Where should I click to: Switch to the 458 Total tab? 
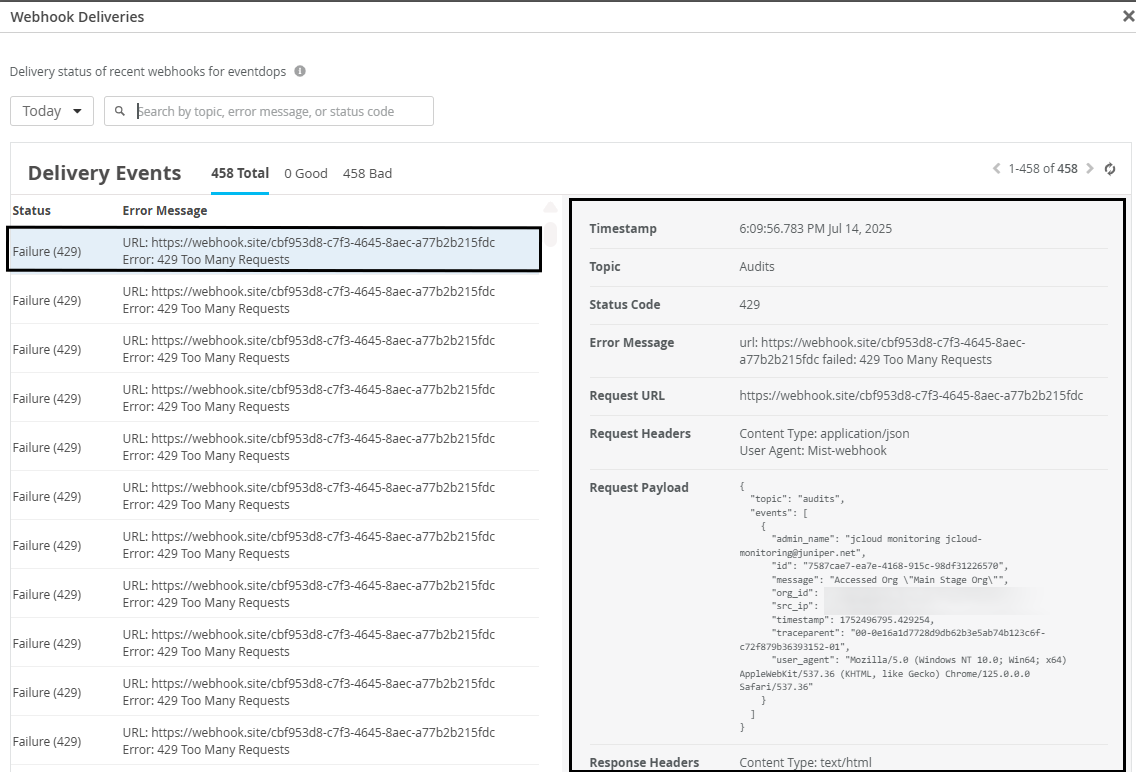pos(240,173)
